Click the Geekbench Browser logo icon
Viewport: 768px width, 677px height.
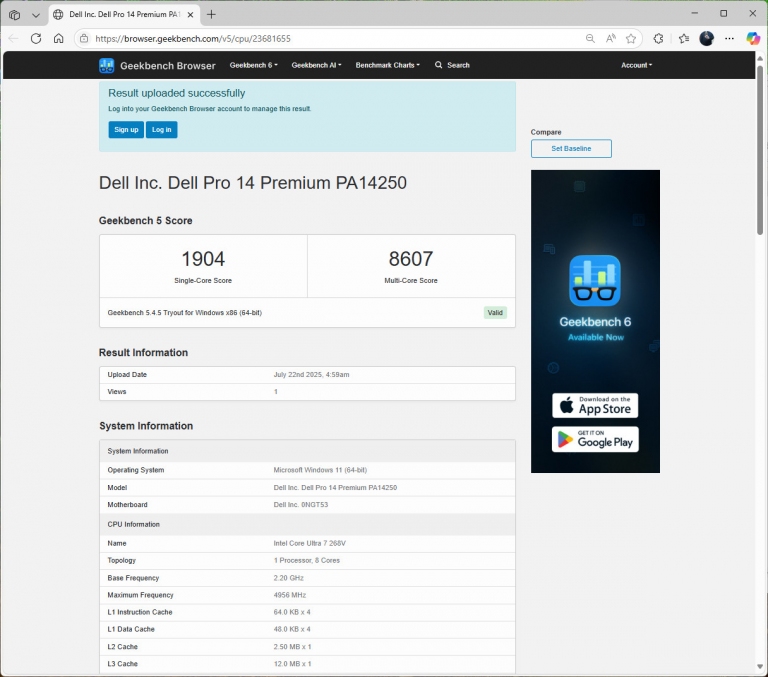(x=106, y=66)
